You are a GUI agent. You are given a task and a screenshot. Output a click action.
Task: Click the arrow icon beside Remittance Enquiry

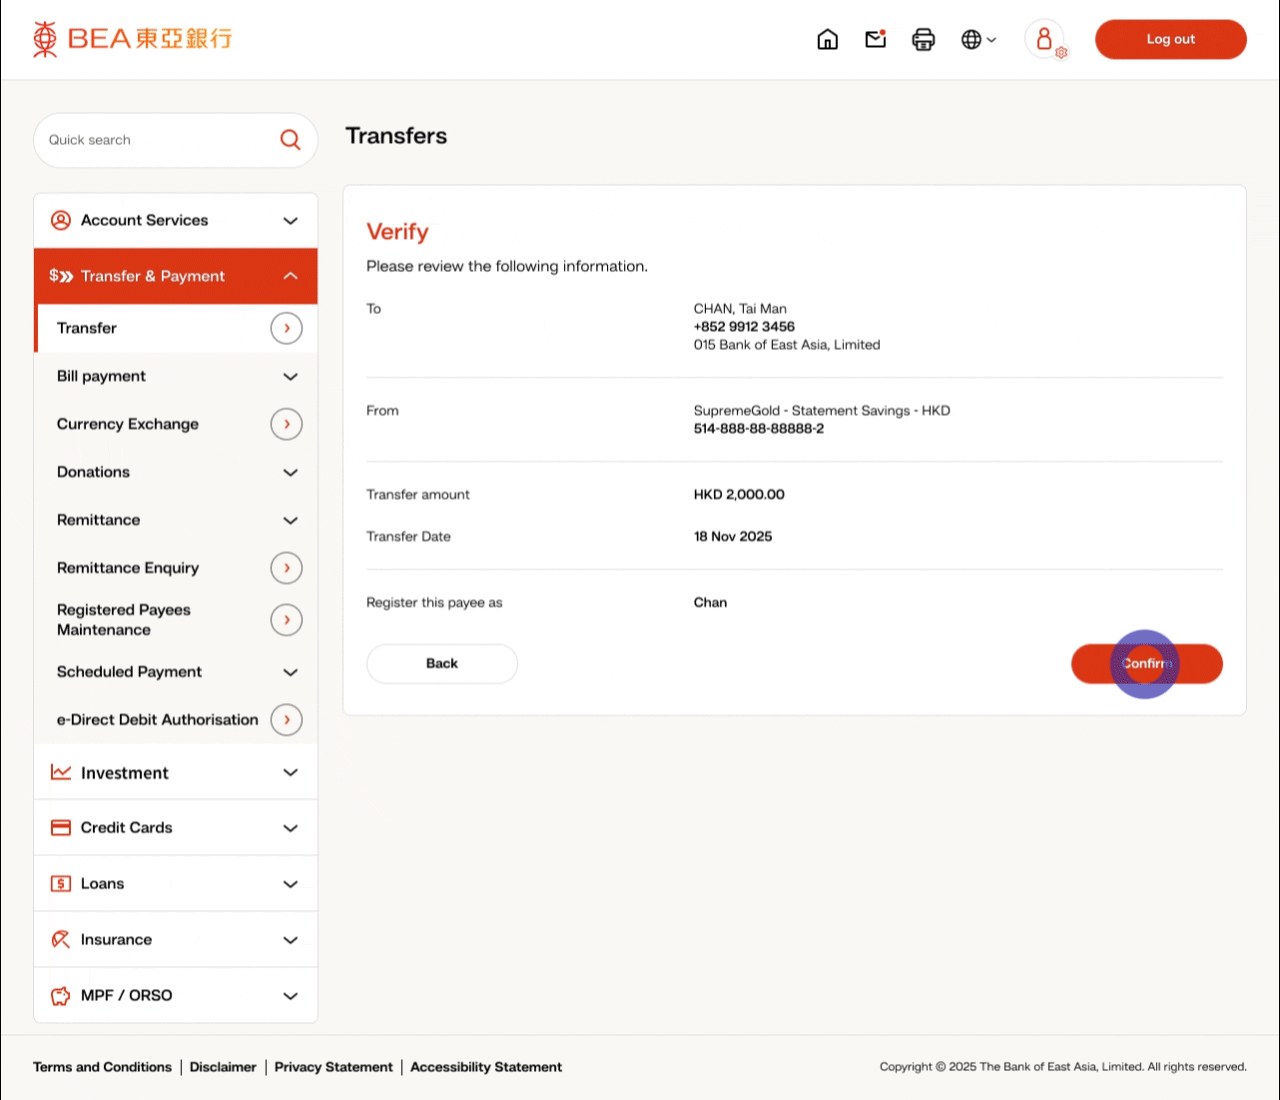click(x=286, y=568)
